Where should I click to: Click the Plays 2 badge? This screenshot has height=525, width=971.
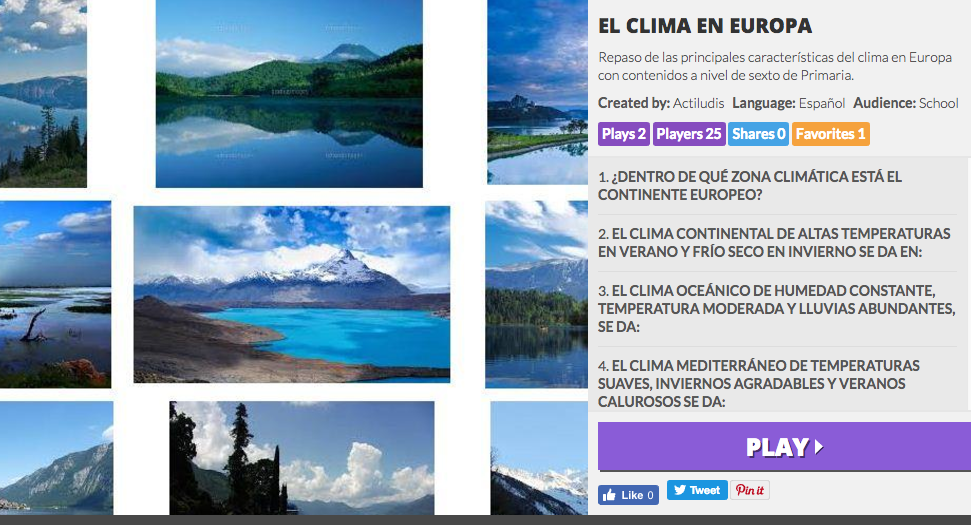pos(624,134)
